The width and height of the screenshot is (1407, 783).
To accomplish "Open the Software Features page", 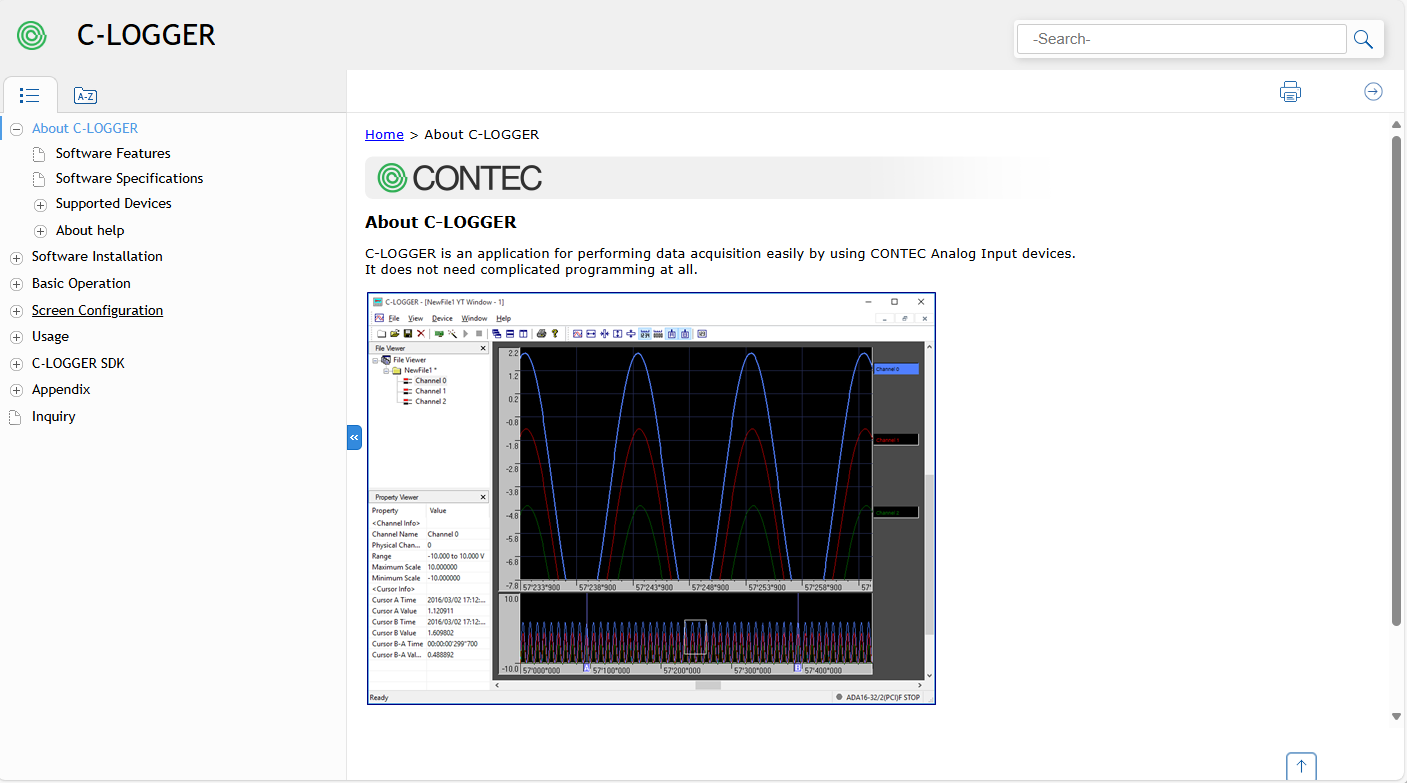I will tap(113, 153).
